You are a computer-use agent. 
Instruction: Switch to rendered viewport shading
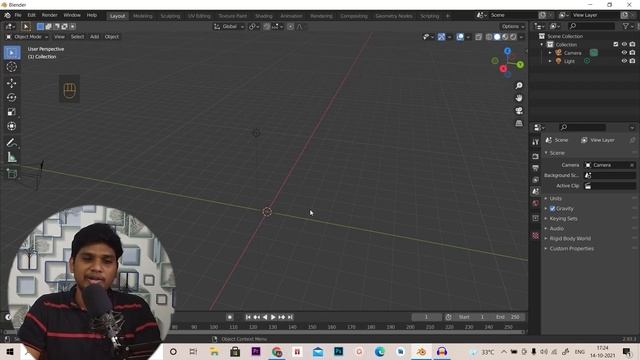point(513,37)
